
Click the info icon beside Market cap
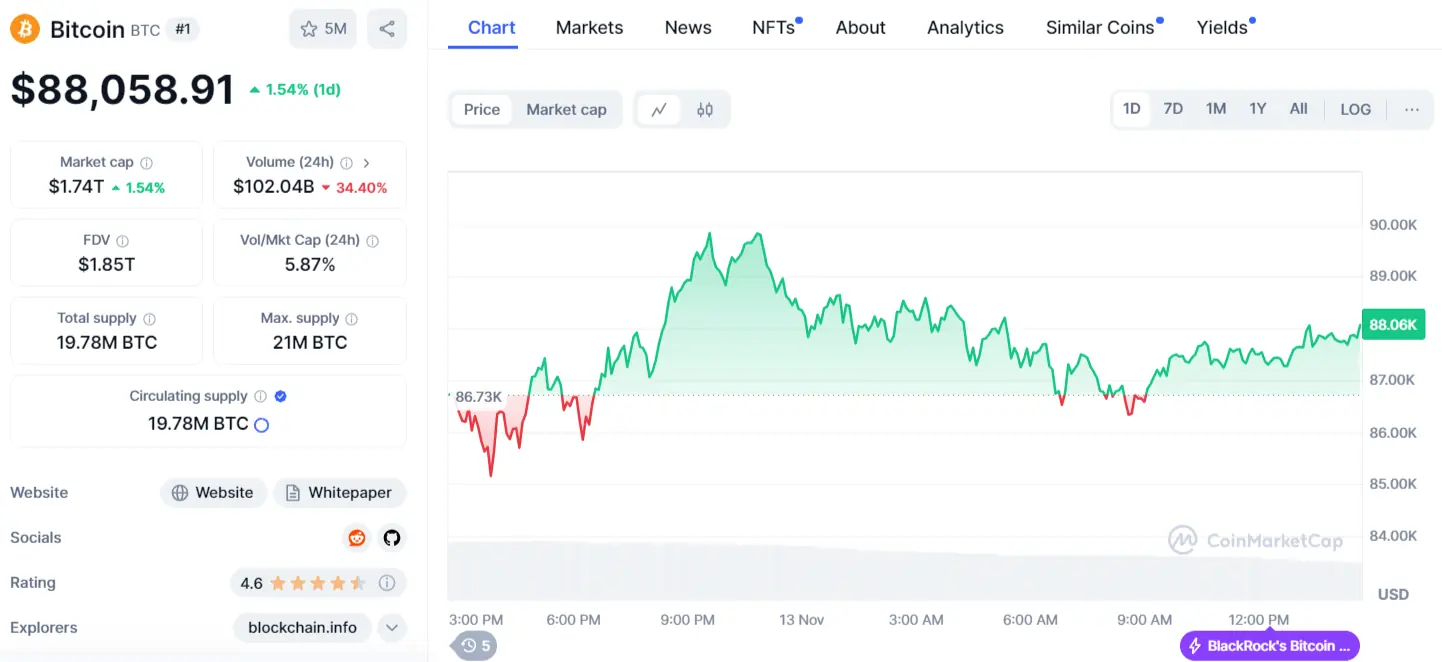pos(147,162)
